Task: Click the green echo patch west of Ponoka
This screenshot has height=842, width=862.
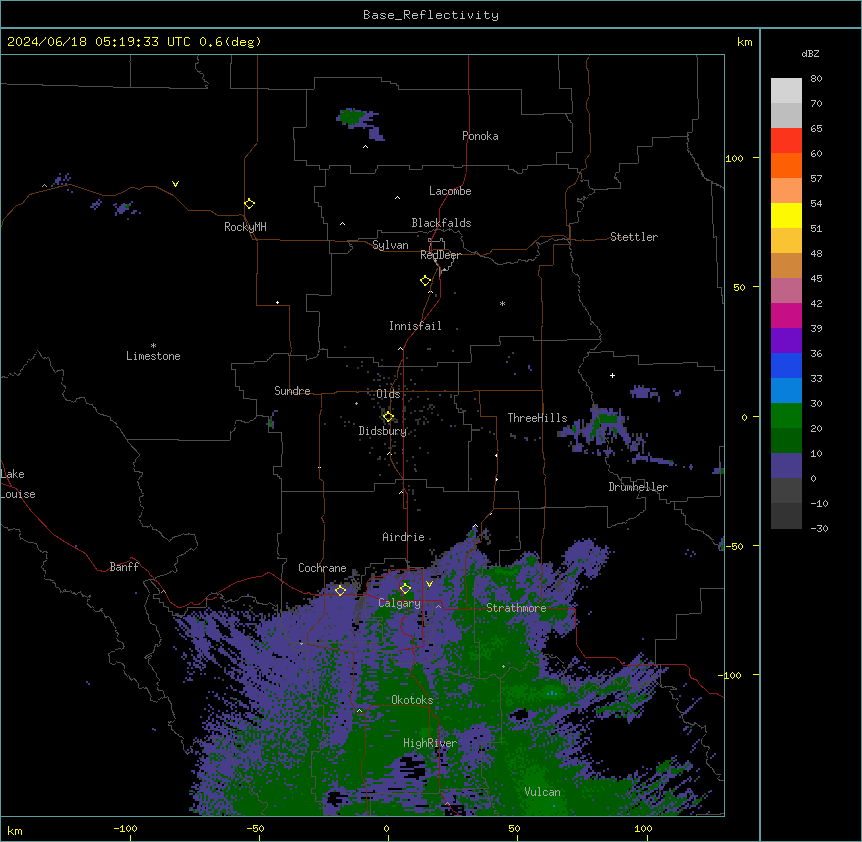Action: click(350, 117)
